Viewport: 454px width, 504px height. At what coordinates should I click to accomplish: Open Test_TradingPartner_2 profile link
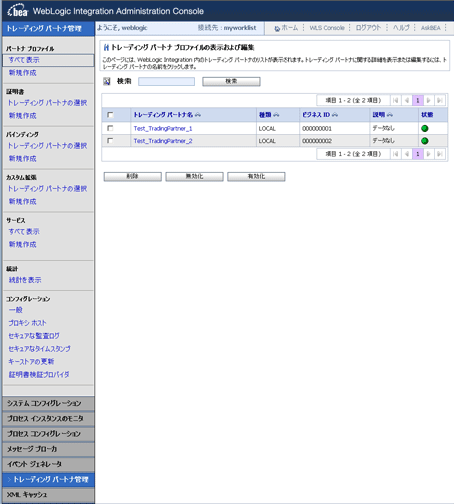(163, 141)
